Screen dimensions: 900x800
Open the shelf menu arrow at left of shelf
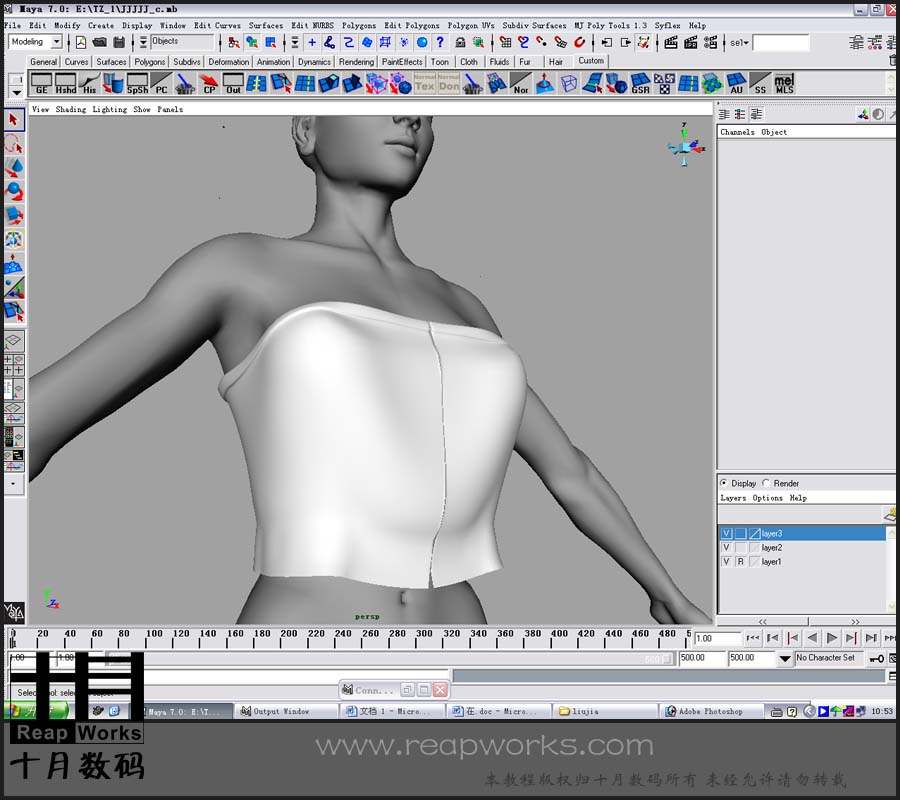16,92
